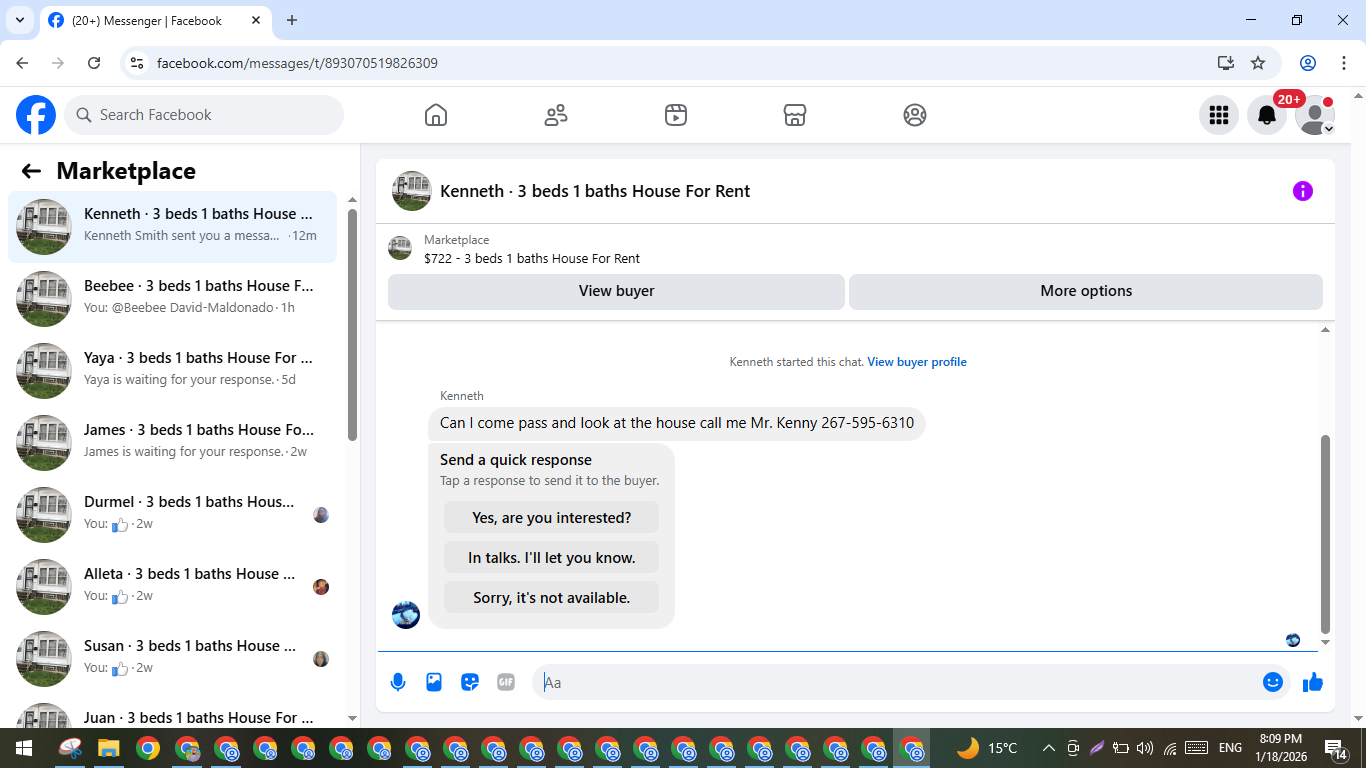Image resolution: width=1366 pixels, height=768 pixels.
Task: Open Kenneth conversation in the list
Action: tap(172, 227)
